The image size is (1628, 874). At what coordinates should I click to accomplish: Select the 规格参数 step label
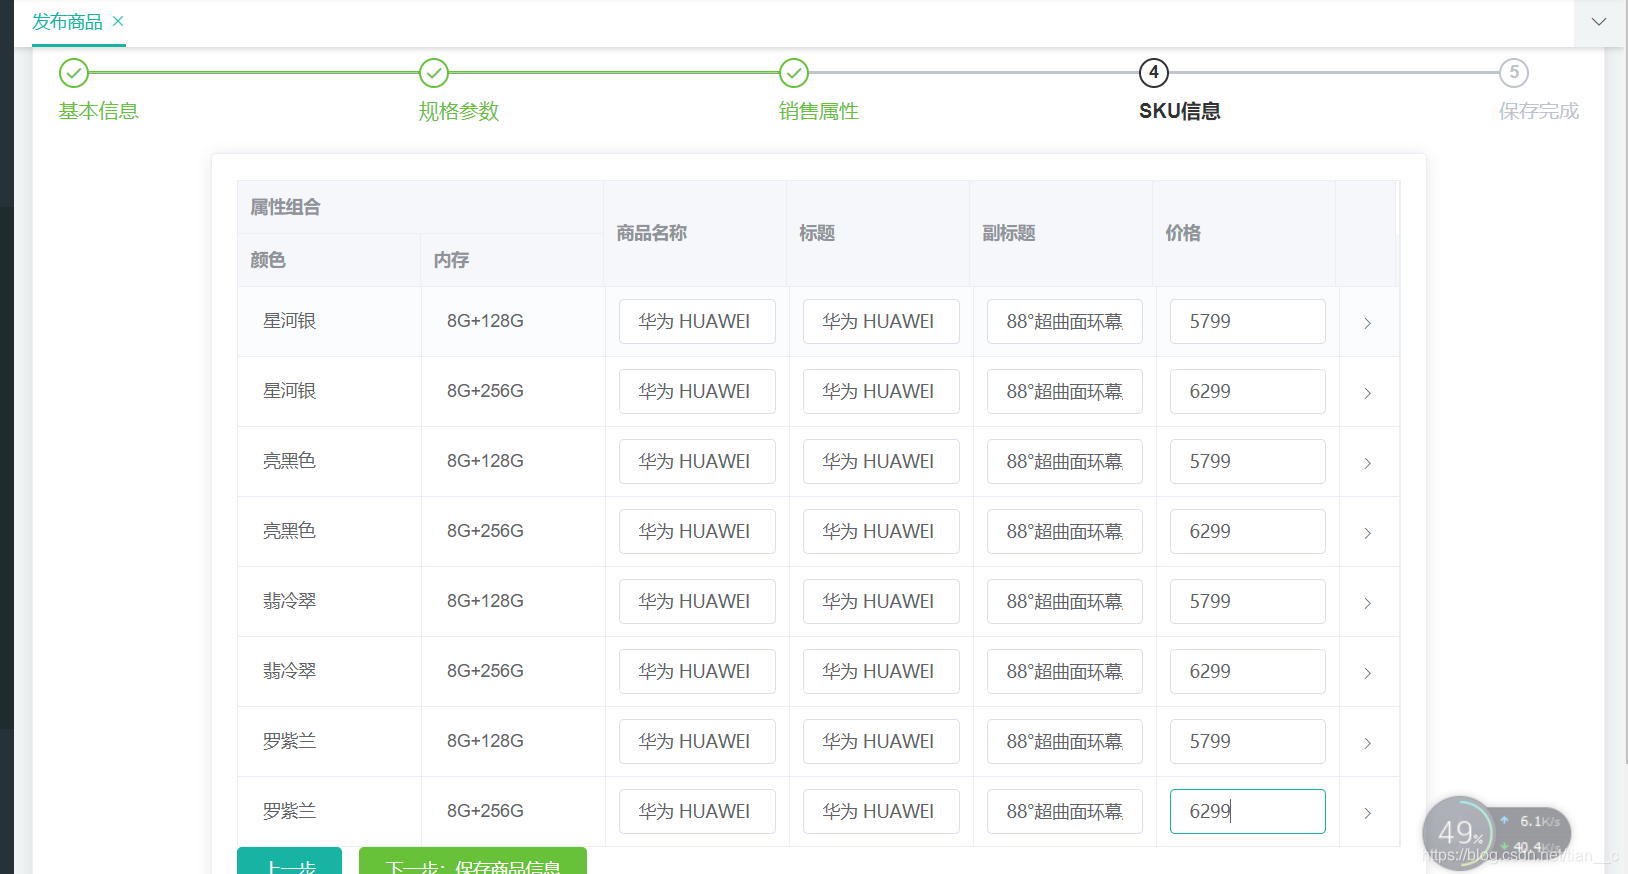(459, 111)
